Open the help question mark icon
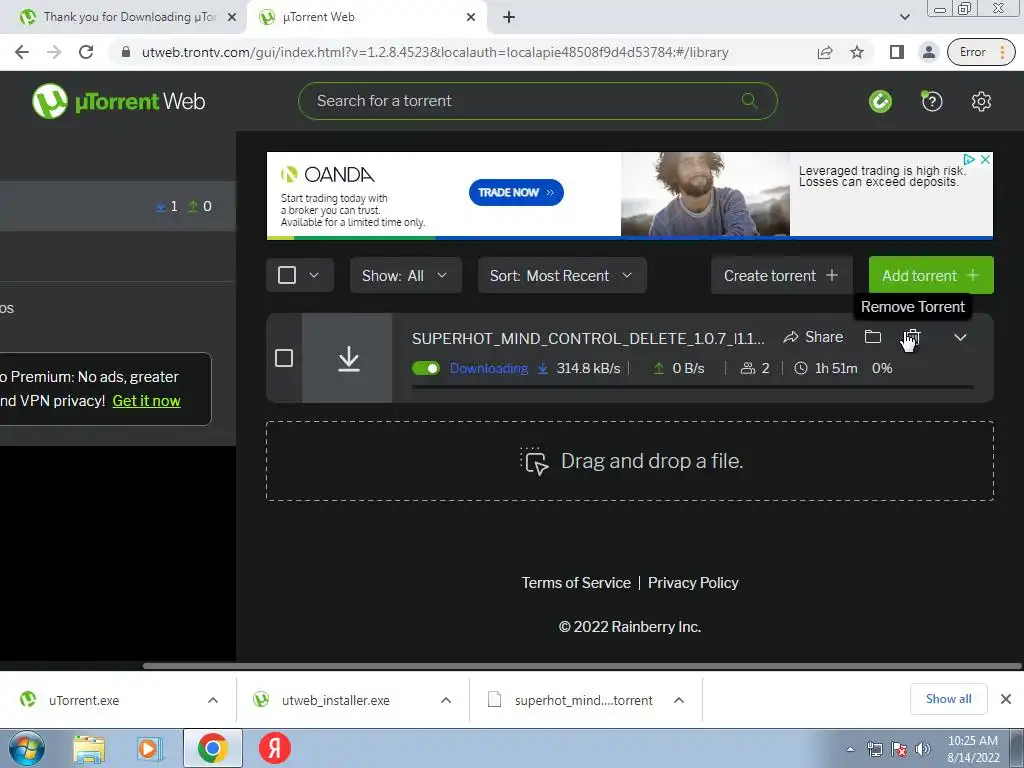The height and width of the screenshot is (768, 1024). [x=932, y=101]
